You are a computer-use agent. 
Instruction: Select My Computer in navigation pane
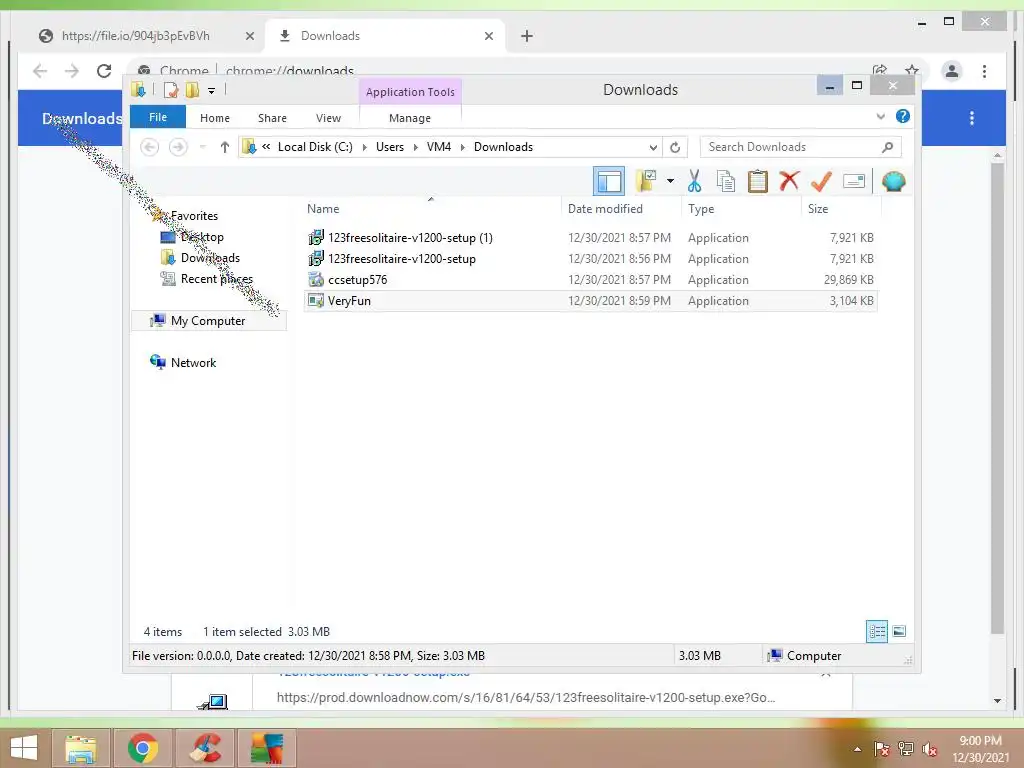click(x=208, y=321)
